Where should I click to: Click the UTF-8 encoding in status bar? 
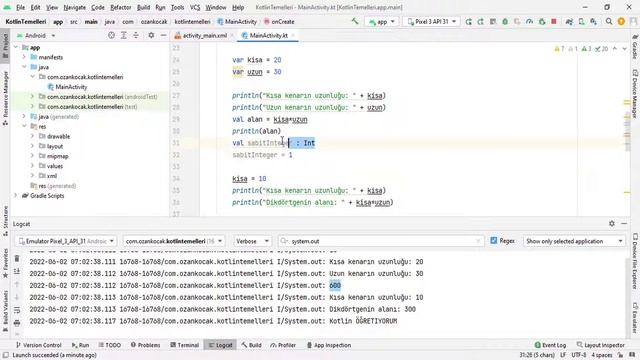tap(579, 355)
